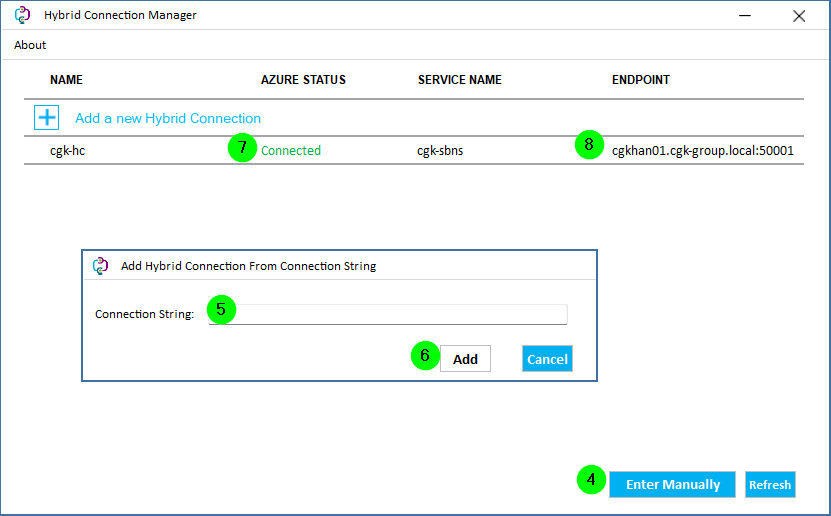Minimize the Hybrid Connection Manager window

(x=745, y=16)
